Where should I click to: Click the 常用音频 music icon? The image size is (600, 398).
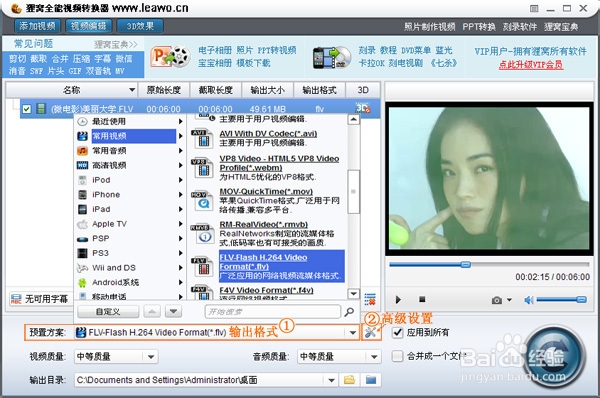click(x=82, y=151)
